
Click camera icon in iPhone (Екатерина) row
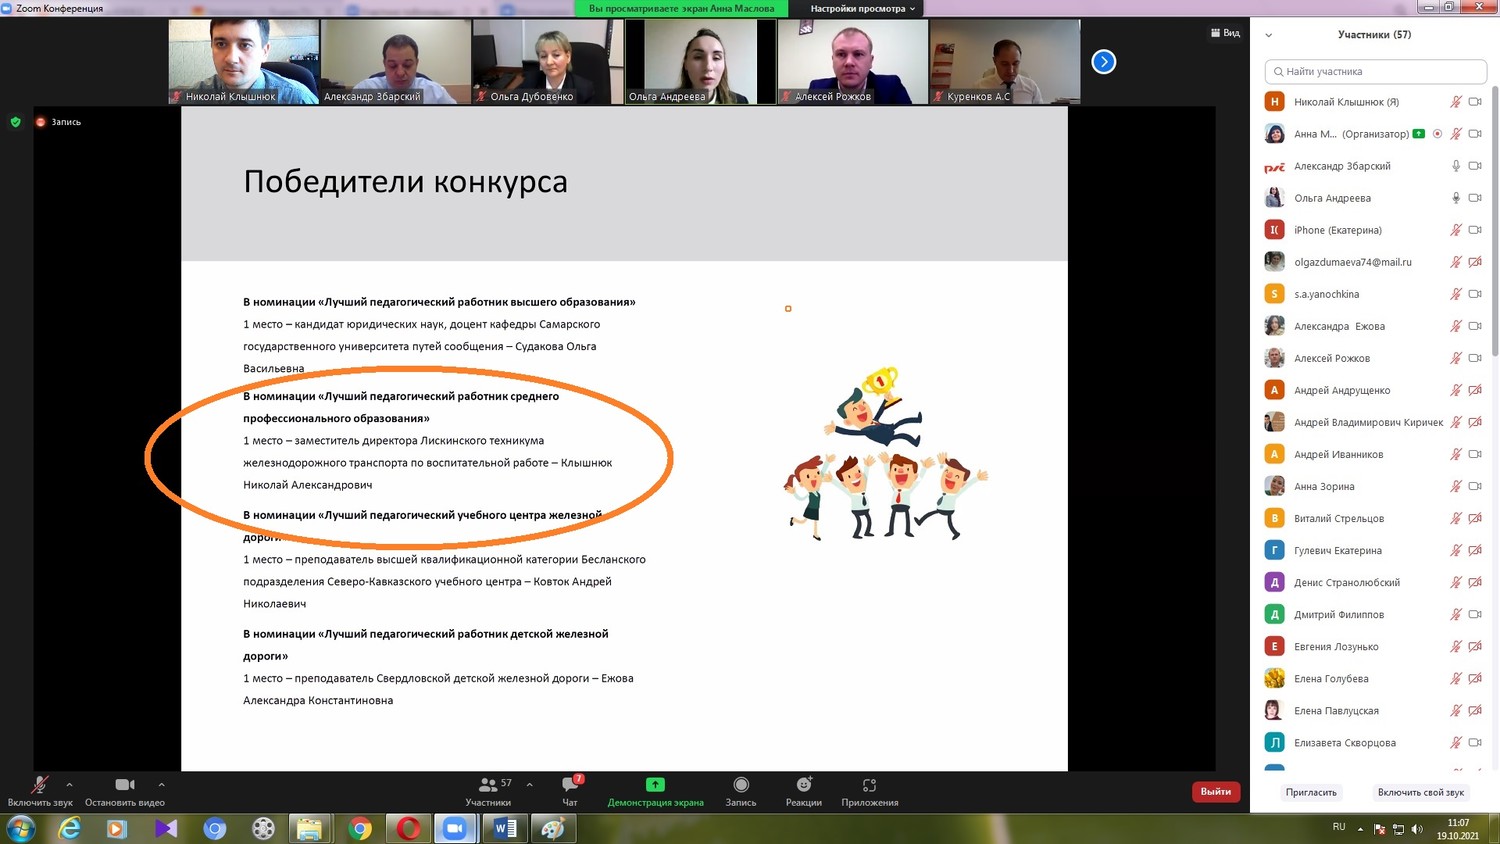tap(1475, 230)
